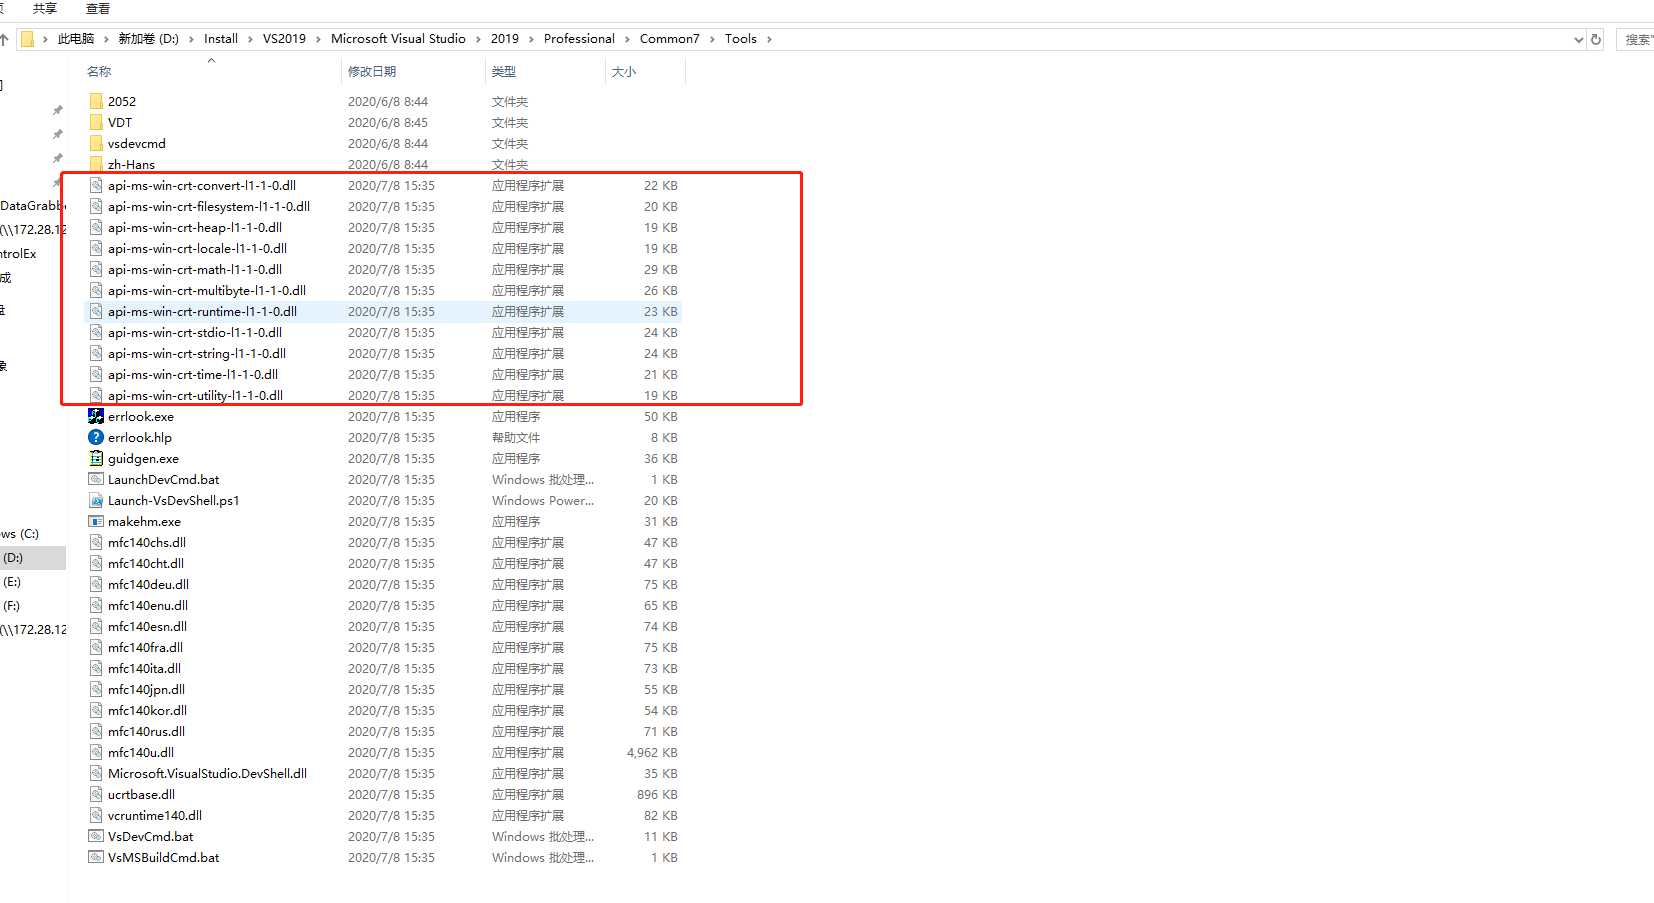Expand chevron after Microsoft Visual Studio breadcrumb

click(478, 39)
